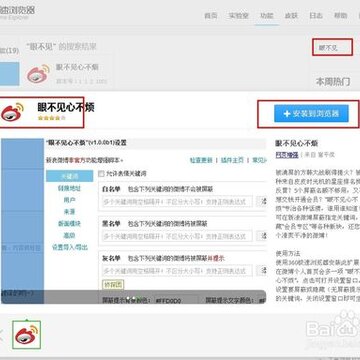Click the 使用方法 heading in the description
The width and height of the screenshot is (360, 360).
point(288,253)
